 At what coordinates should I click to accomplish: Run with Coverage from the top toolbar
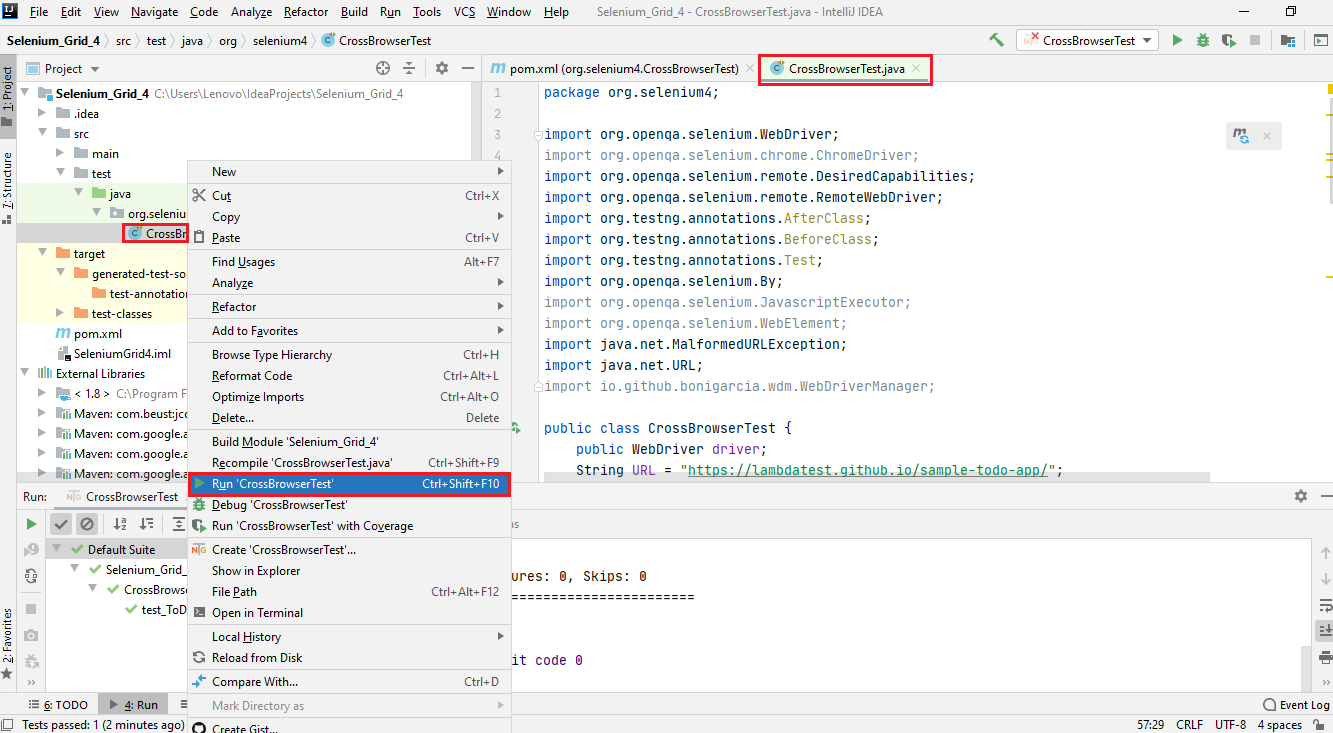click(1229, 40)
